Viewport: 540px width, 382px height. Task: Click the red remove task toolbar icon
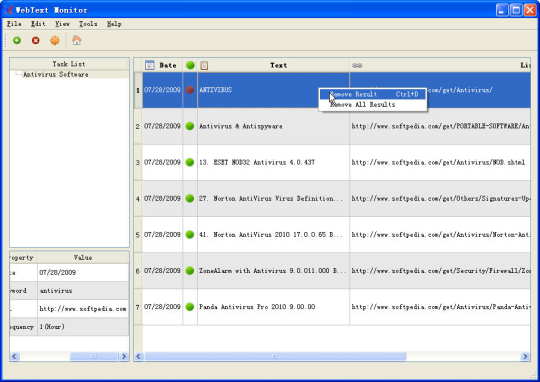tap(35, 40)
